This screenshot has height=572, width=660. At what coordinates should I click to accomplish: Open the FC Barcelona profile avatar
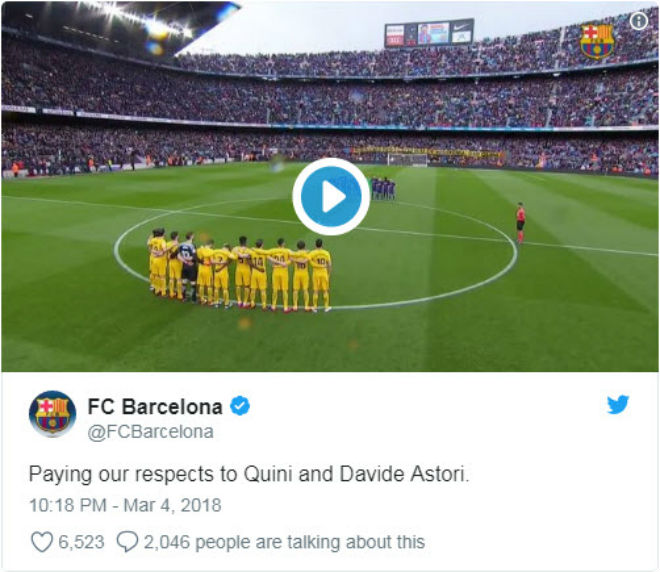(52, 414)
